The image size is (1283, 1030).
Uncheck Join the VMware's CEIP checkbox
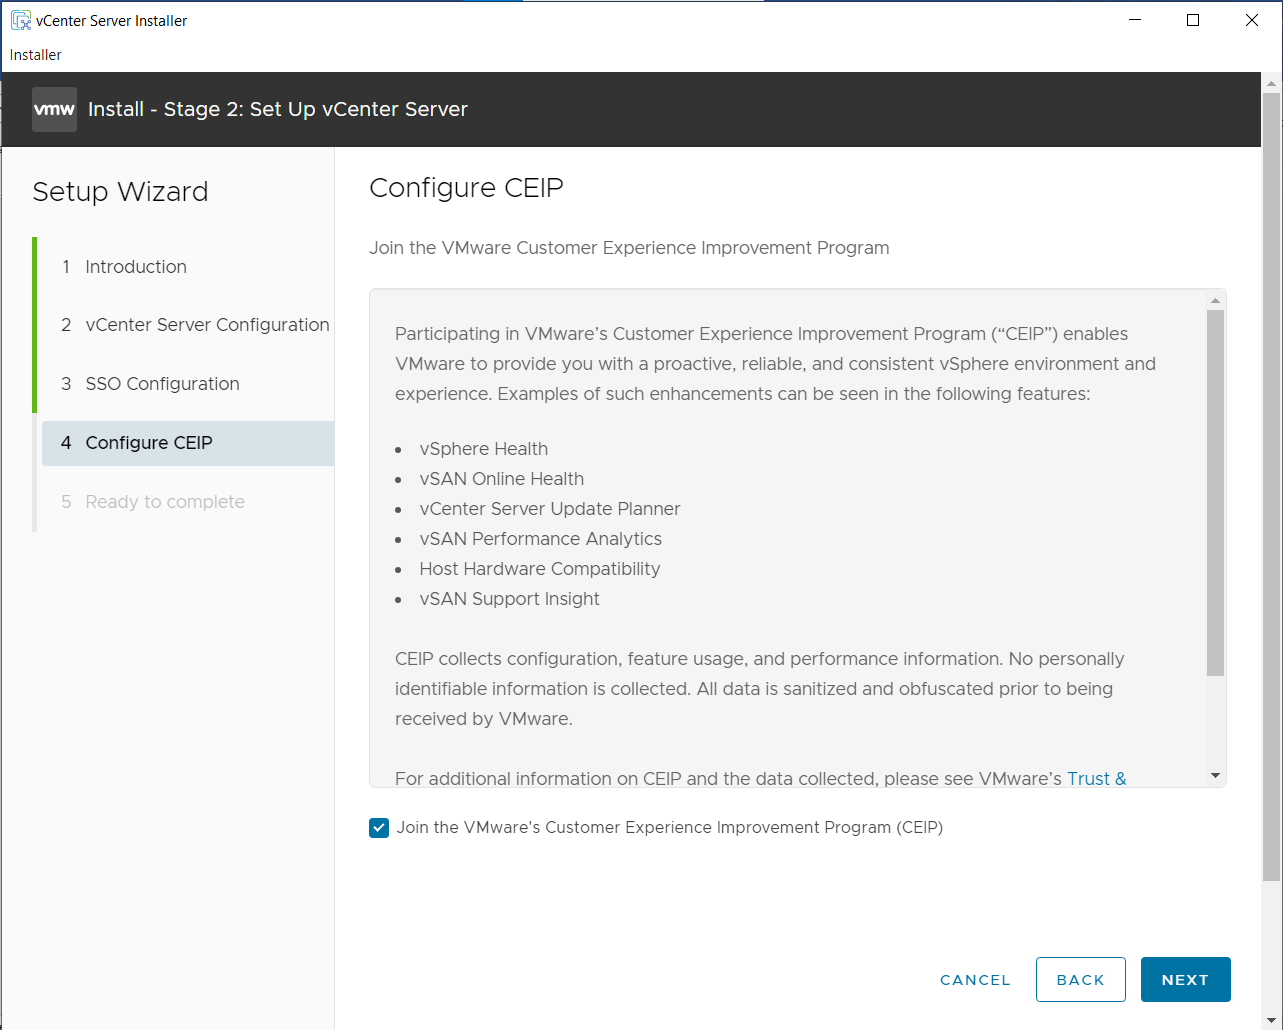click(x=378, y=827)
